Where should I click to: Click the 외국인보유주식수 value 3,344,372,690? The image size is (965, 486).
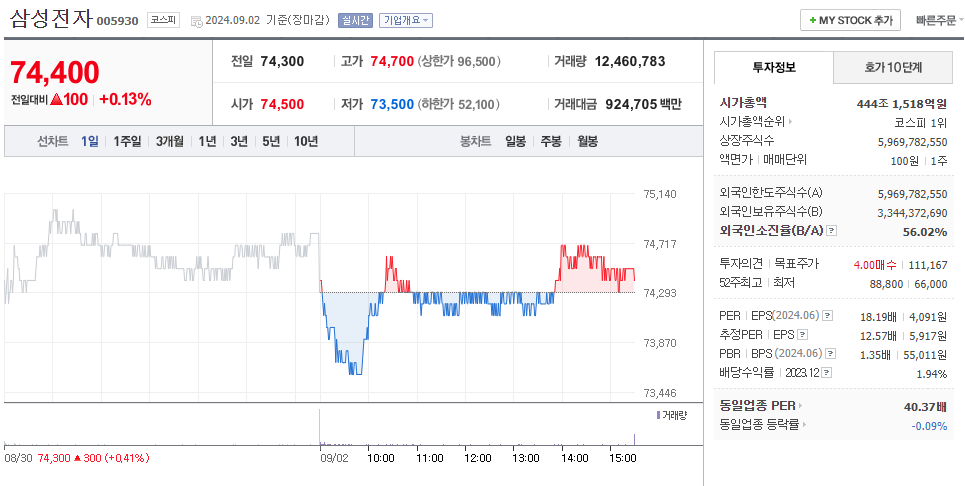(912, 213)
